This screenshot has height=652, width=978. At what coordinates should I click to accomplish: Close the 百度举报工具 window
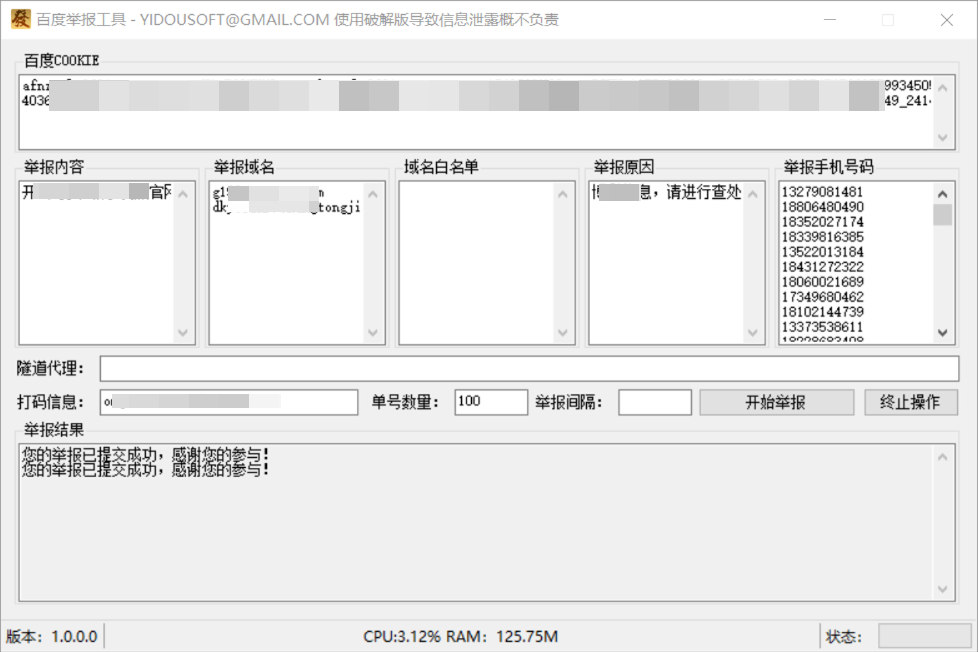(x=947, y=20)
